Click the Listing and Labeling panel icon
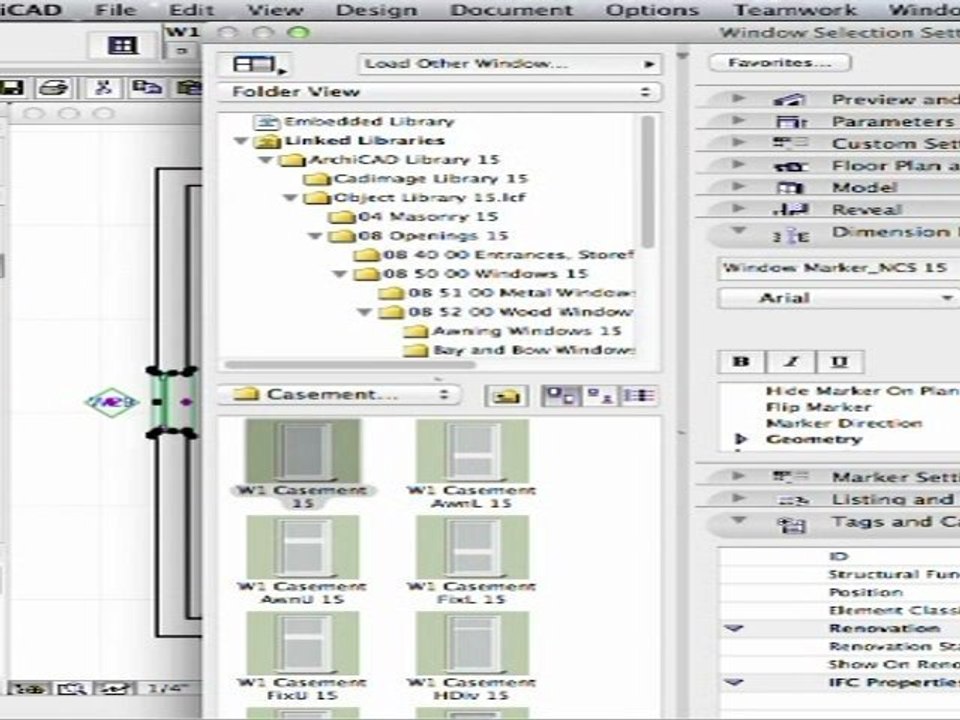The height and width of the screenshot is (720, 960). [791, 500]
